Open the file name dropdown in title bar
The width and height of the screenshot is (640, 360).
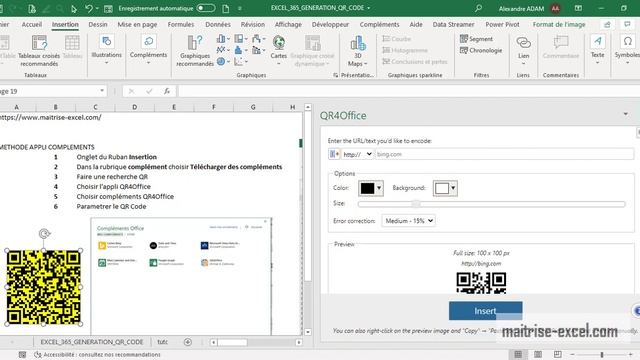(369, 8)
